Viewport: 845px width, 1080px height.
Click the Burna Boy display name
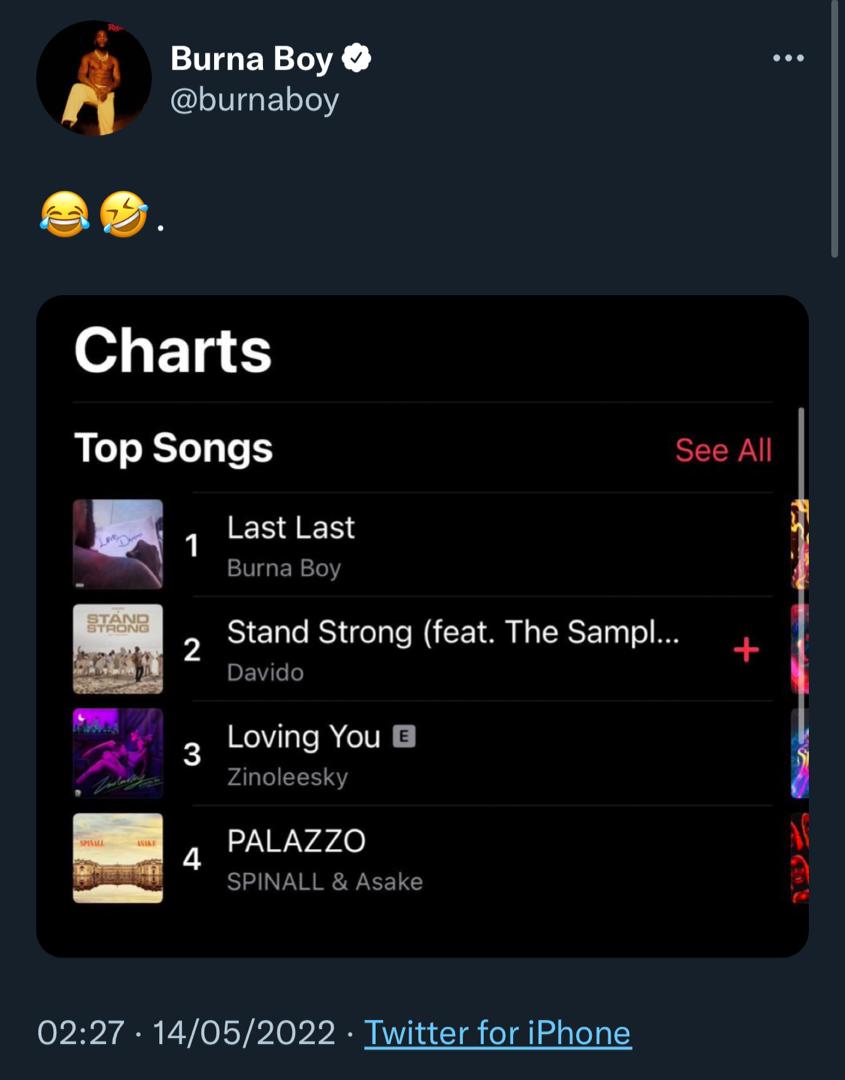tap(251, 59)
